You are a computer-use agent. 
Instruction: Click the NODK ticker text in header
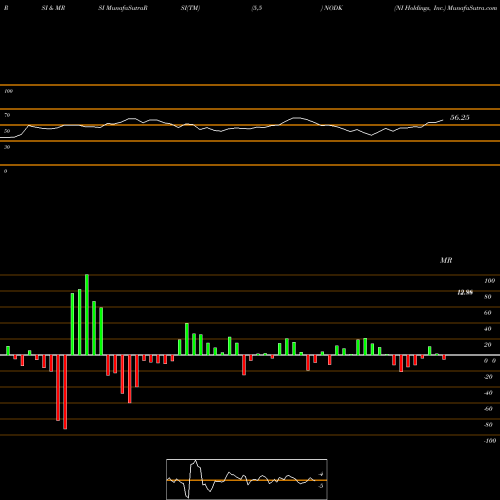[x=333, y=8]
